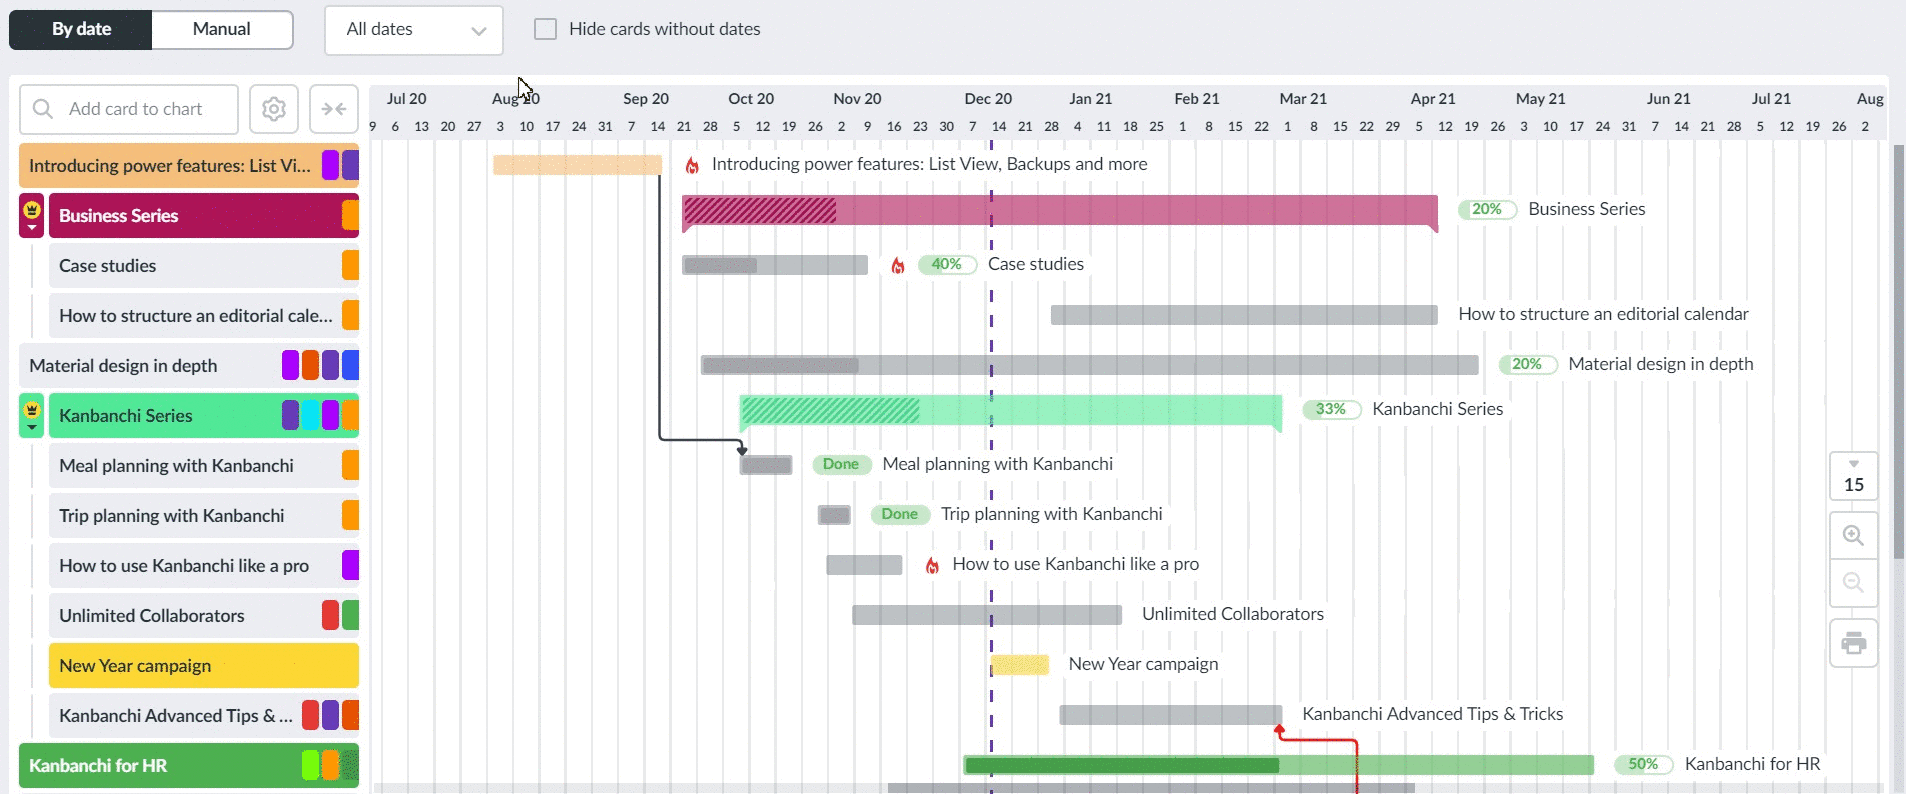The width and height of the screenshot is (1906, 794).
Task: Open the All dates dropdown
Action: coord(414,30)
